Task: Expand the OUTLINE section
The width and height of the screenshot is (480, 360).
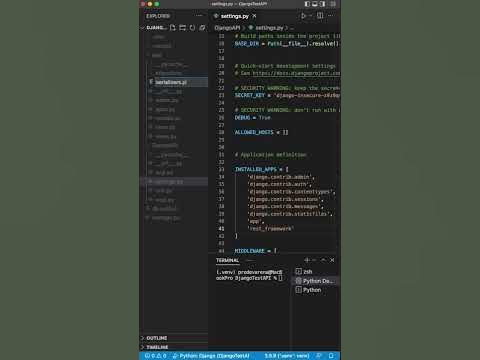Action: coord(157,338)
